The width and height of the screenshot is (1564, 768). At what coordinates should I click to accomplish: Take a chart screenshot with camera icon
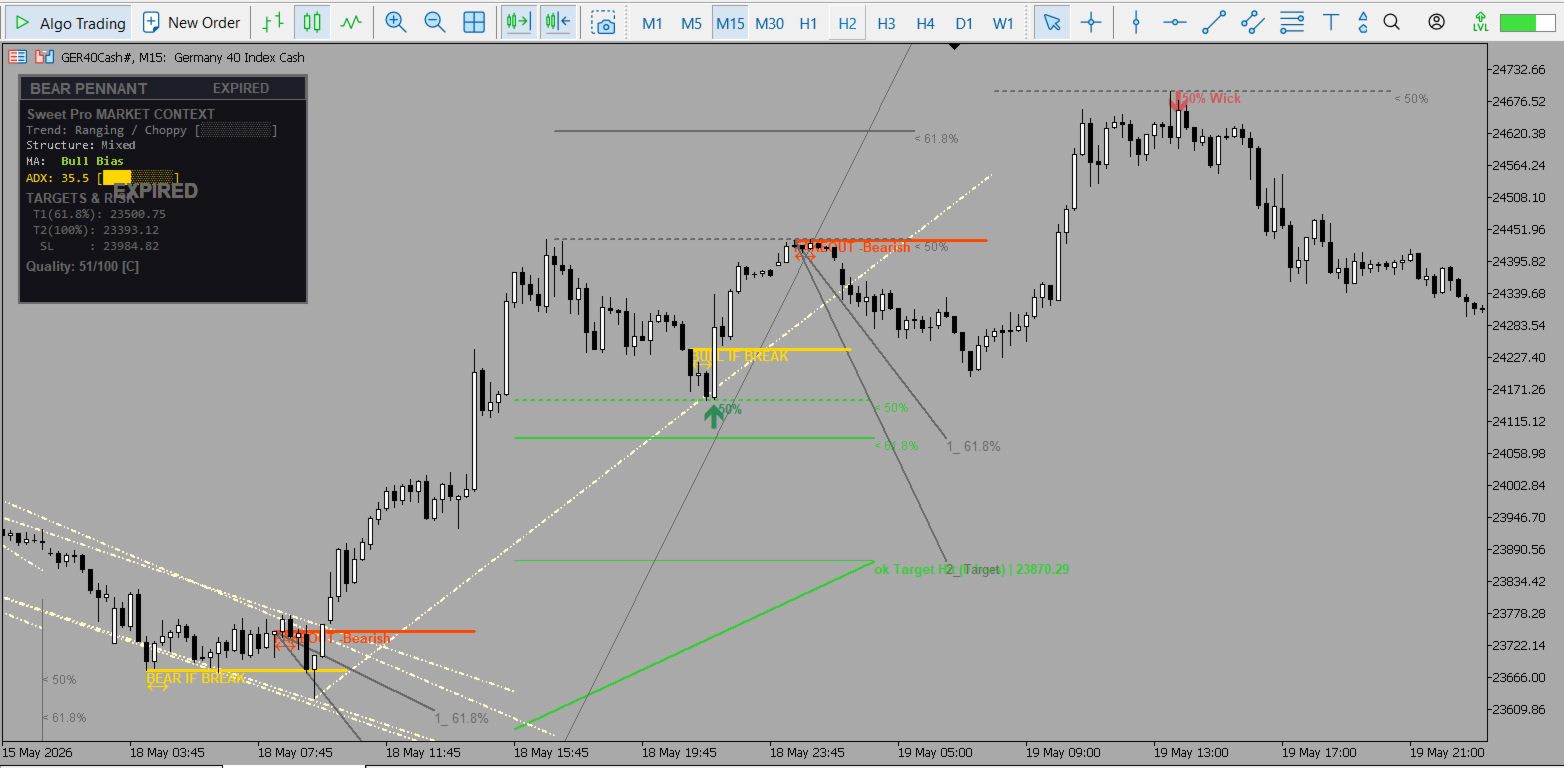coord(603,22)
